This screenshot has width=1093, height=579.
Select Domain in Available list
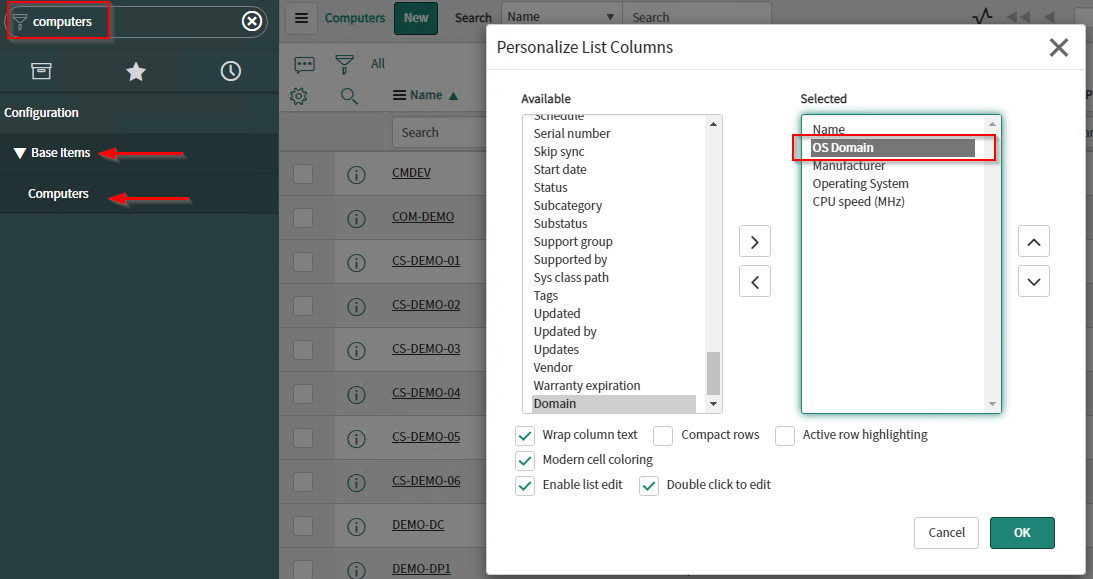[613, 403]
